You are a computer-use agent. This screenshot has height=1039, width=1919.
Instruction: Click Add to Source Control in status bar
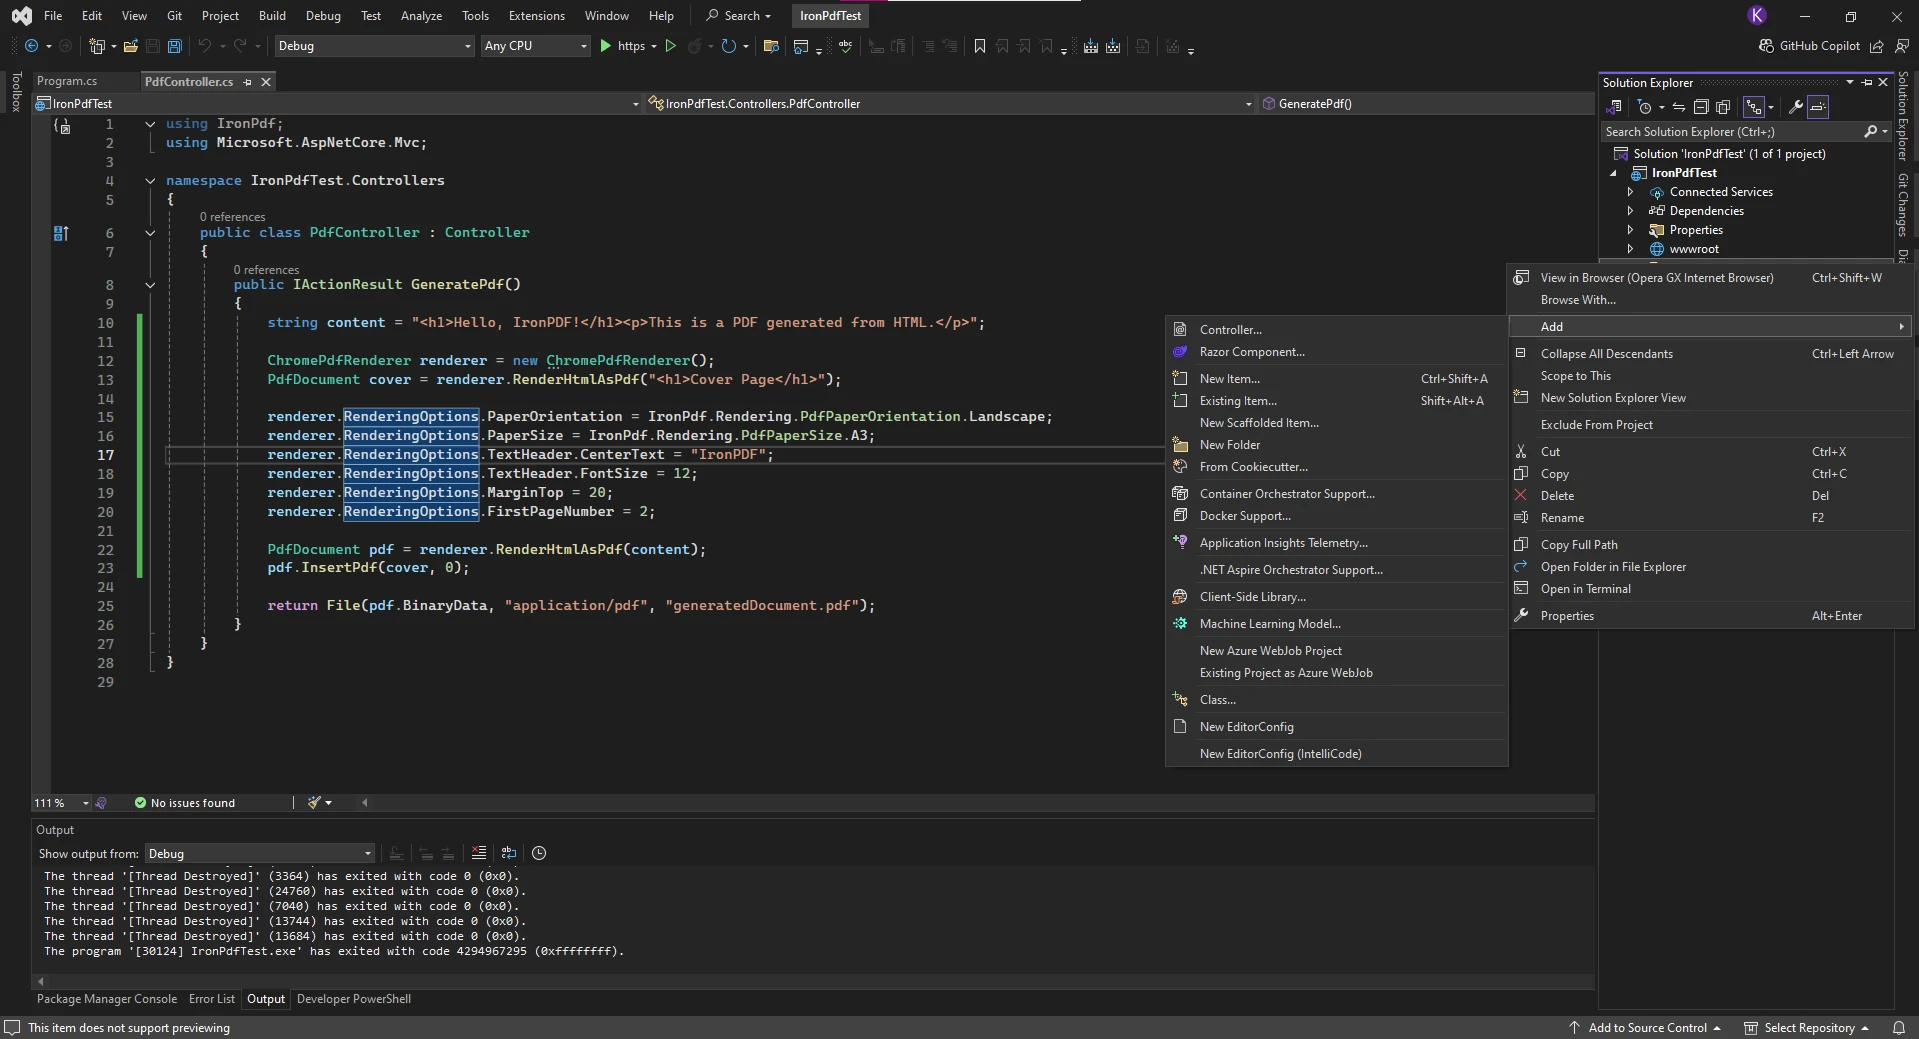click(1646, 1028)
